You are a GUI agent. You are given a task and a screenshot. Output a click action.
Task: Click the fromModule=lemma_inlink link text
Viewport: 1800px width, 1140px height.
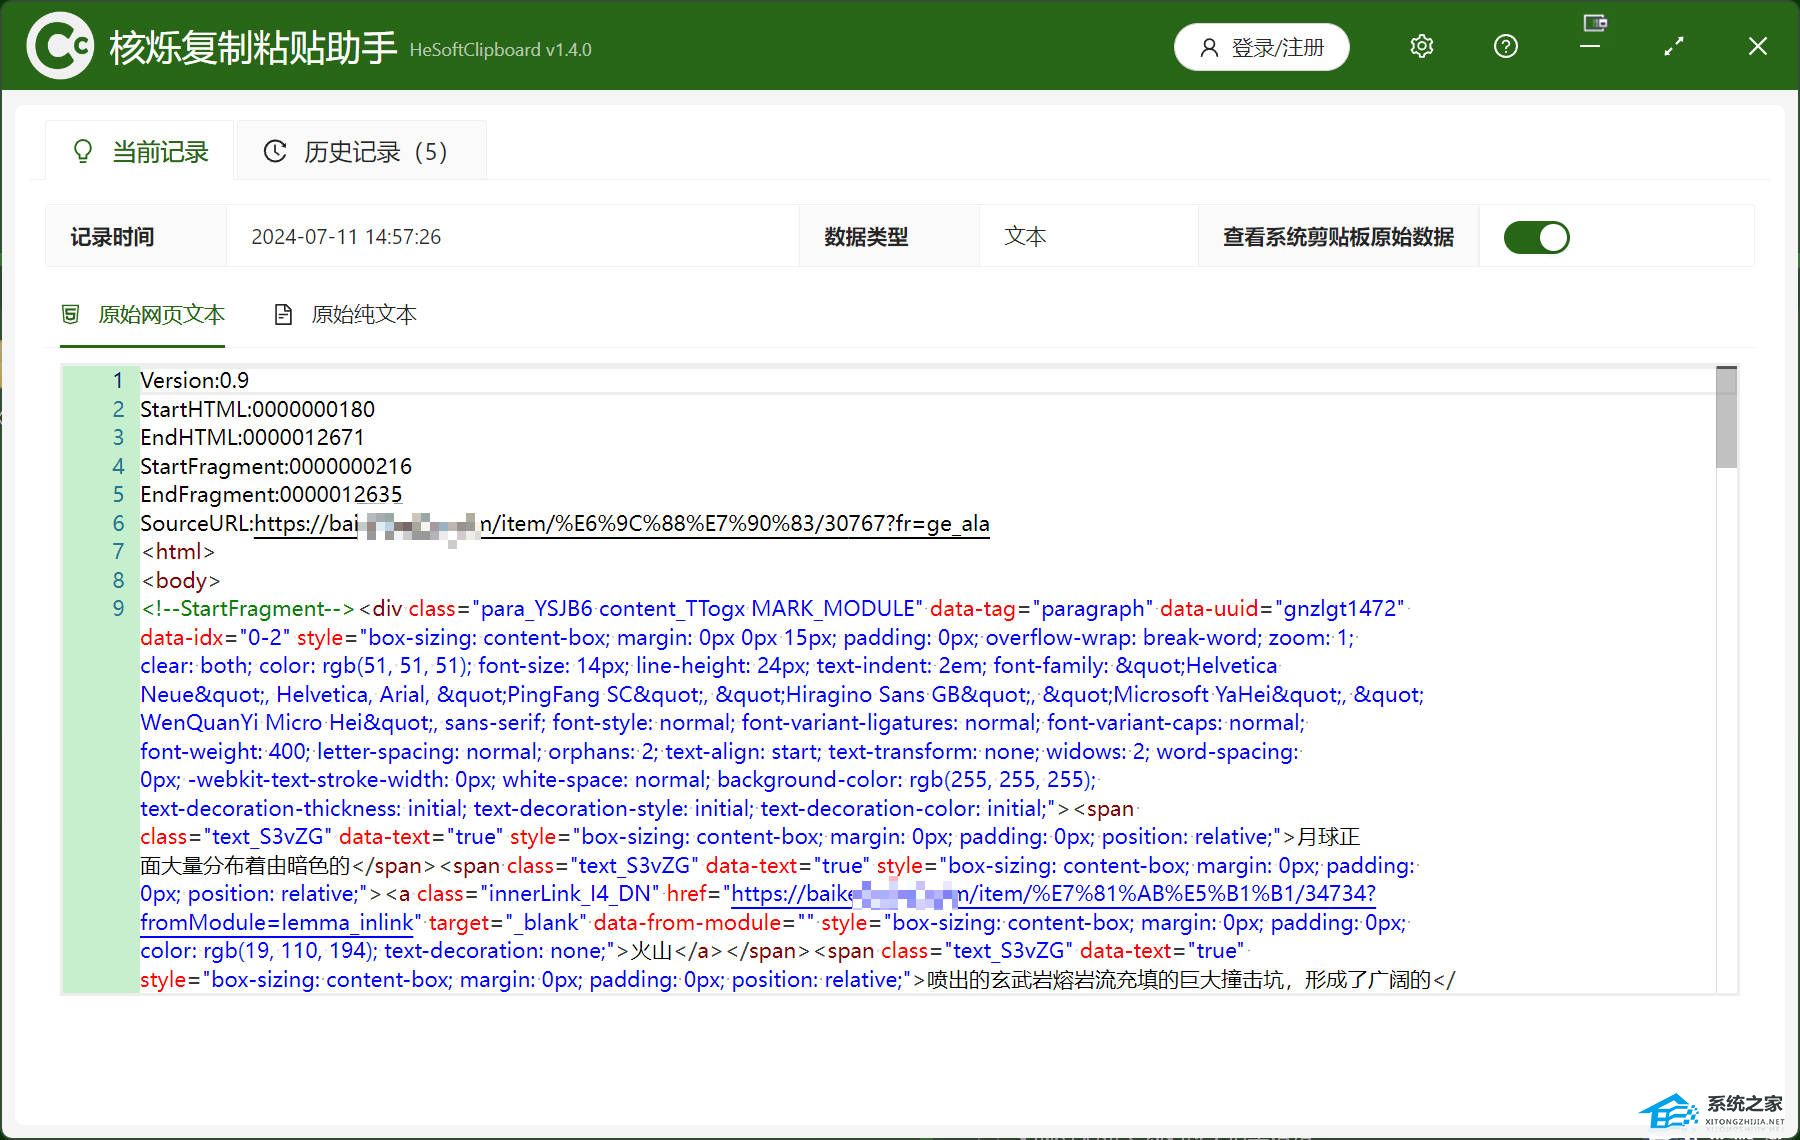pyautogui.click(x=277, y=923)
